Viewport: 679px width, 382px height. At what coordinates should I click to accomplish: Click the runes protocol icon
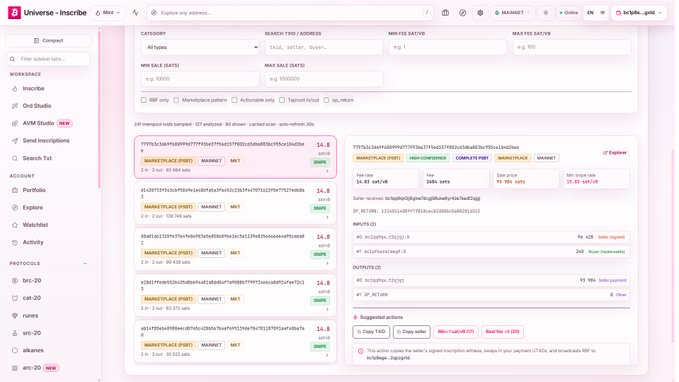(x=15, y=315)
